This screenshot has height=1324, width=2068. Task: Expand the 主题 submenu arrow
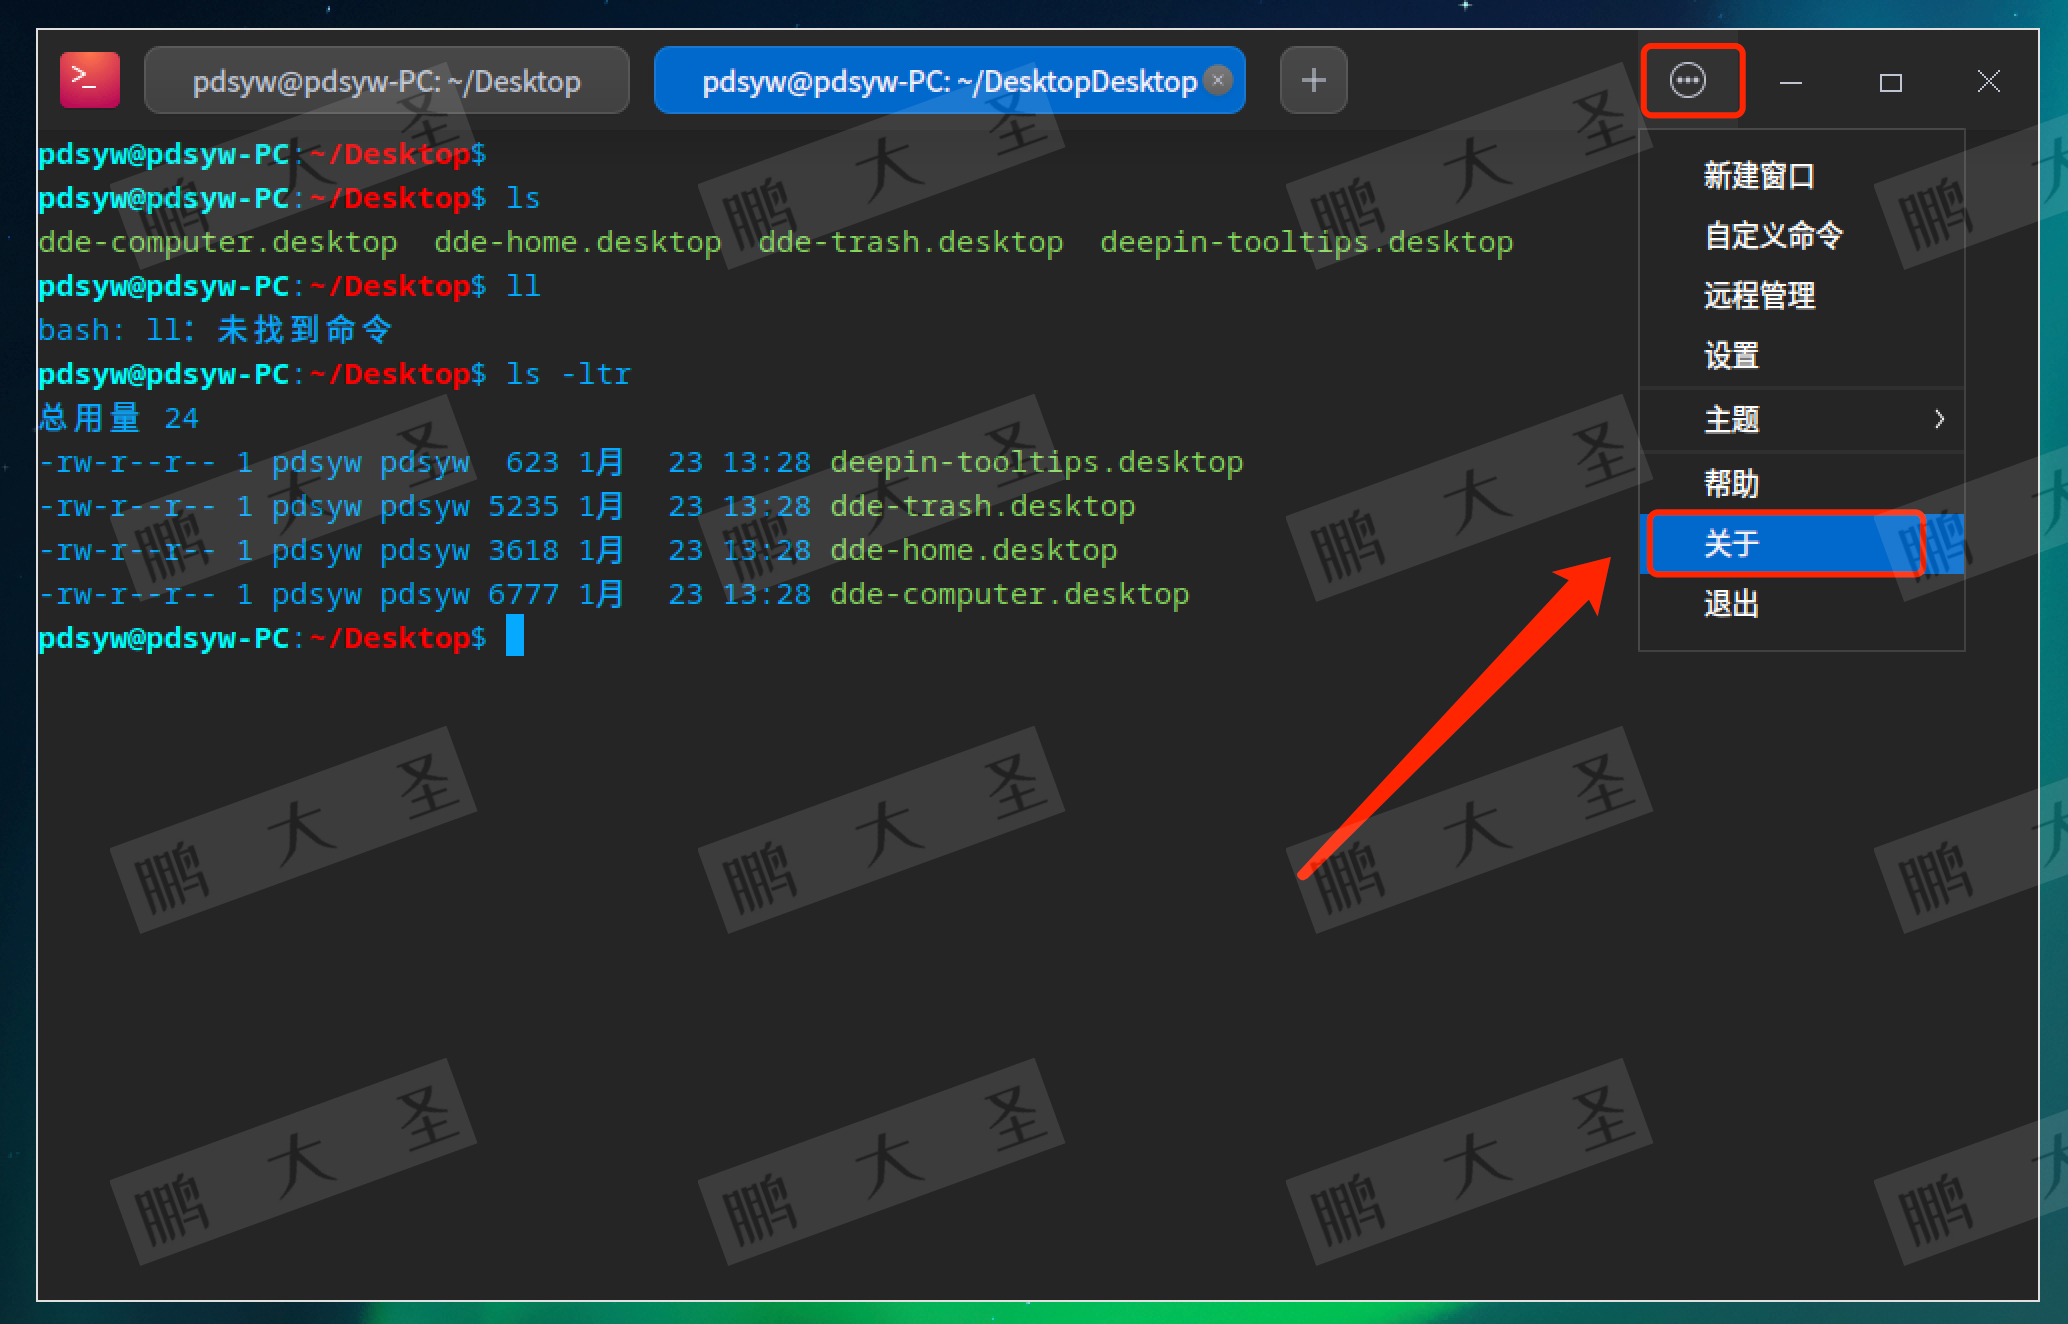[x=1938, y=419]
